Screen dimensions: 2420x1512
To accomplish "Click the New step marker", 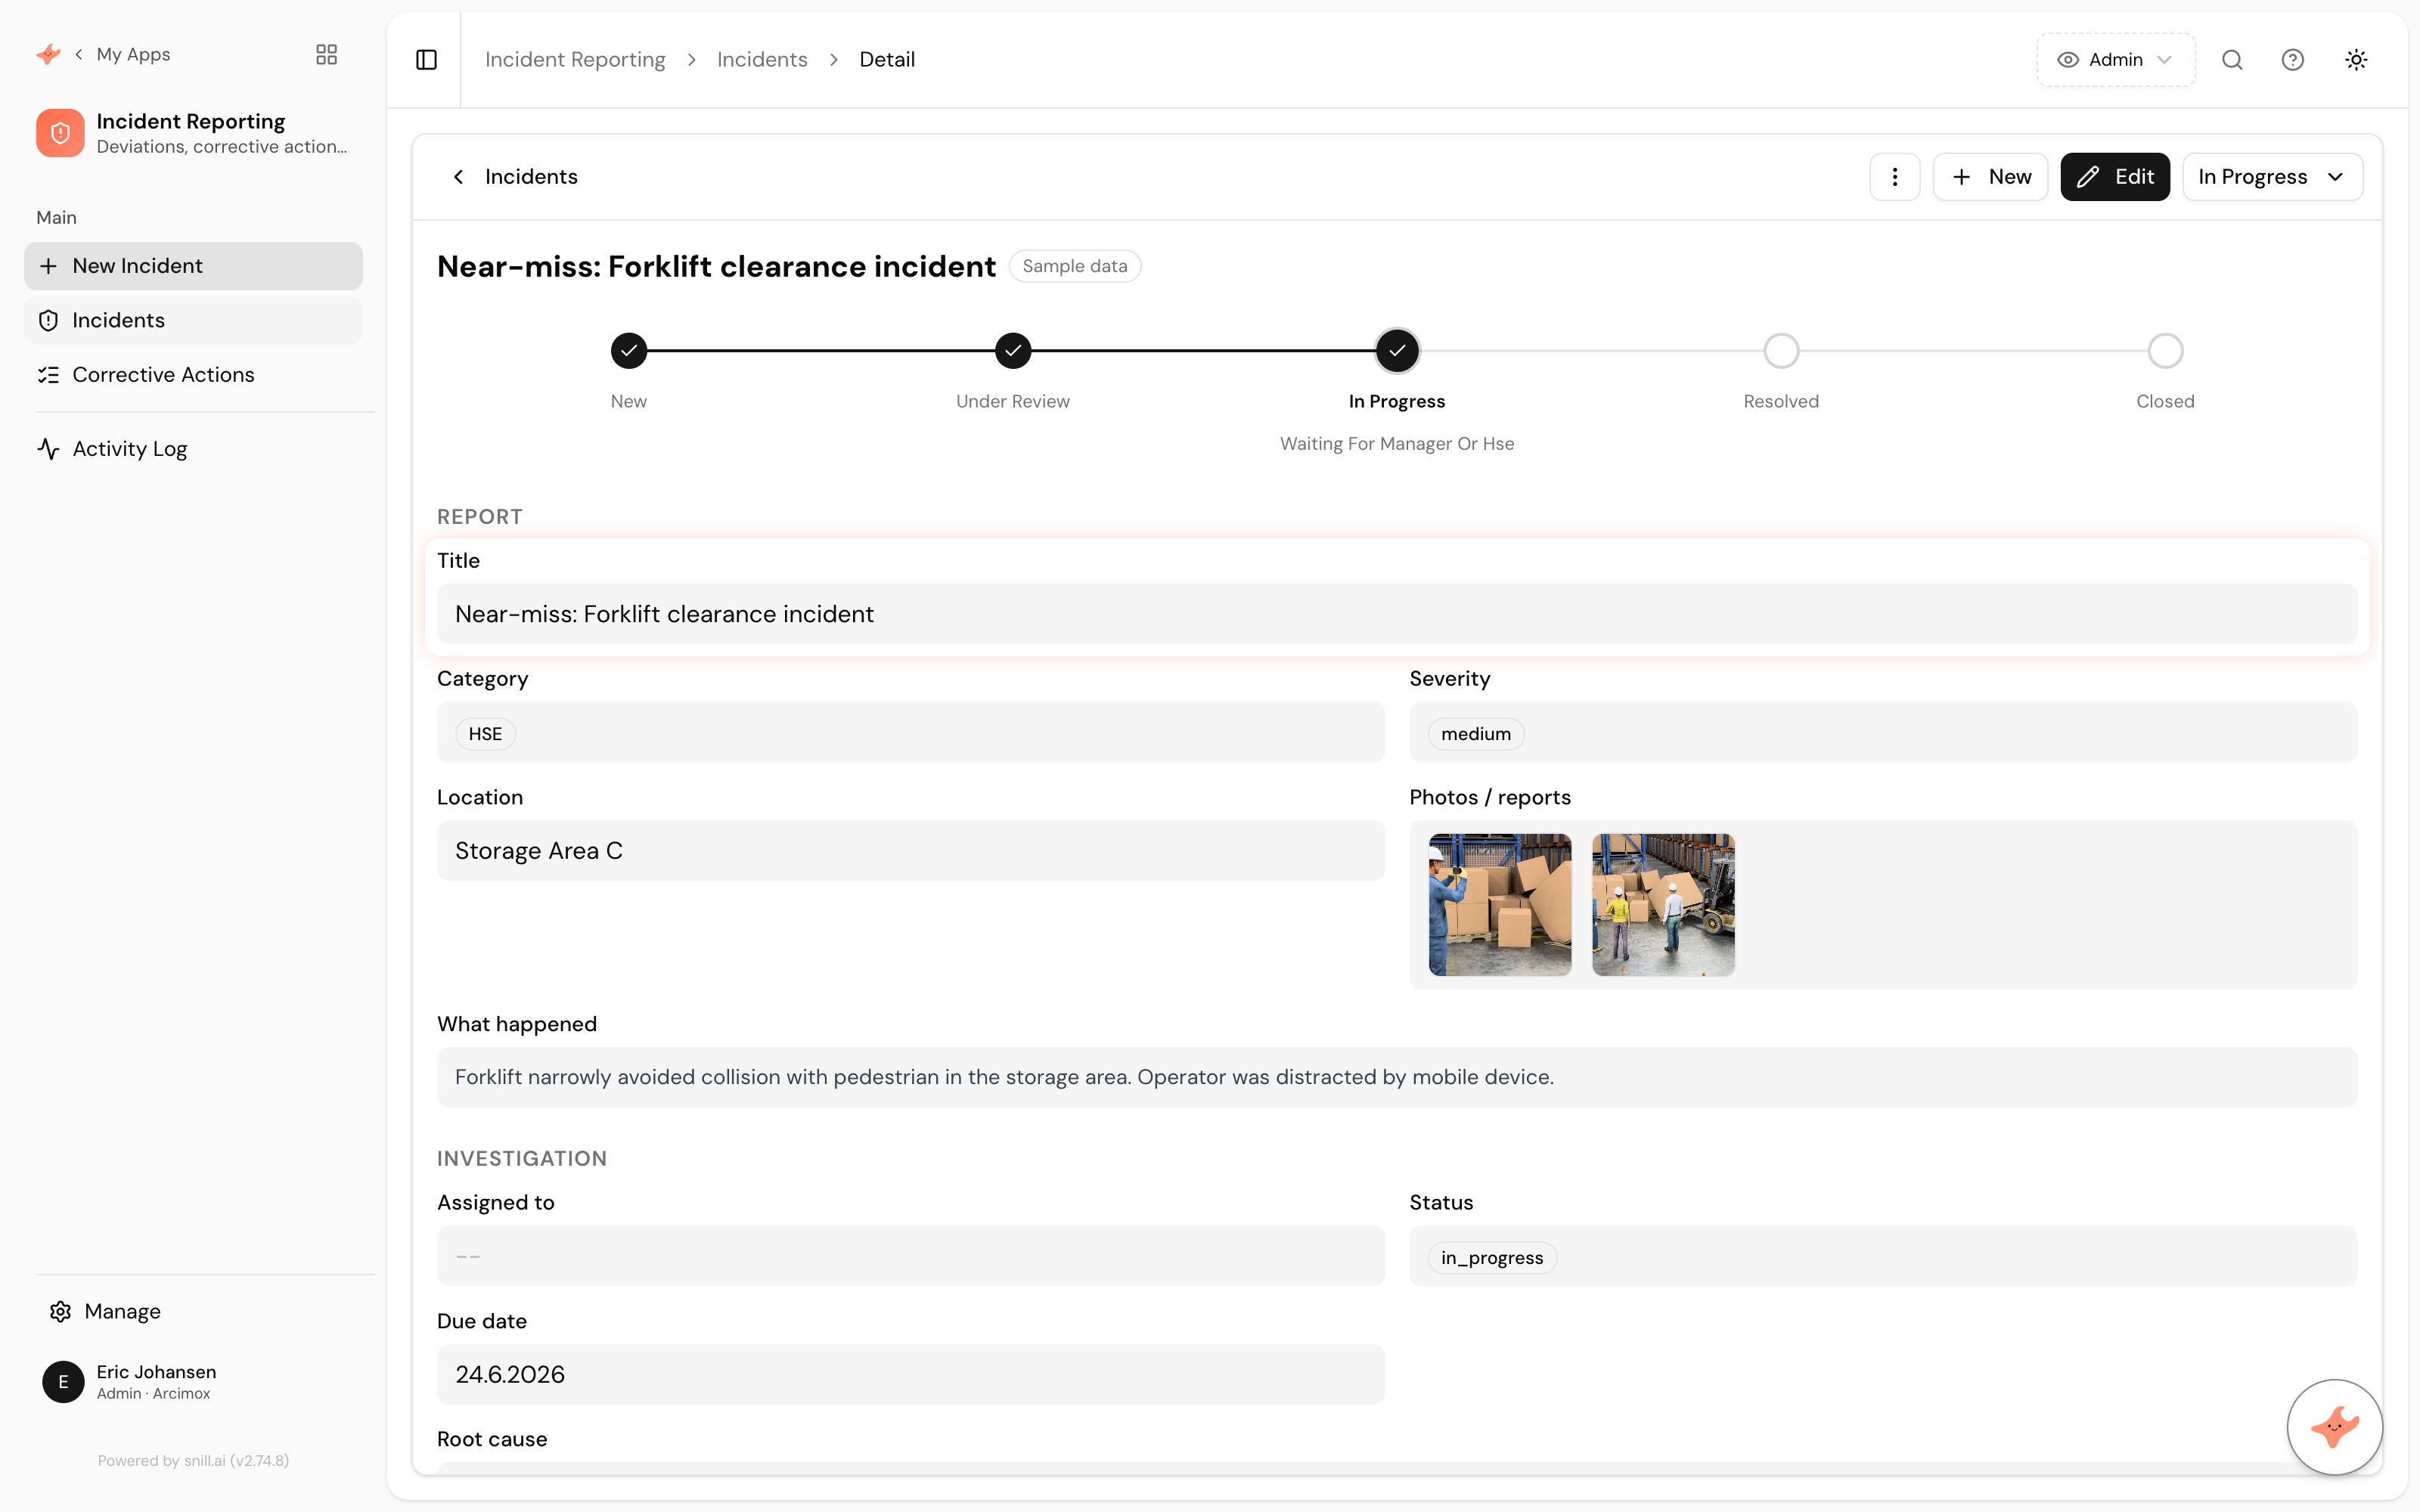I will [629, 351].
